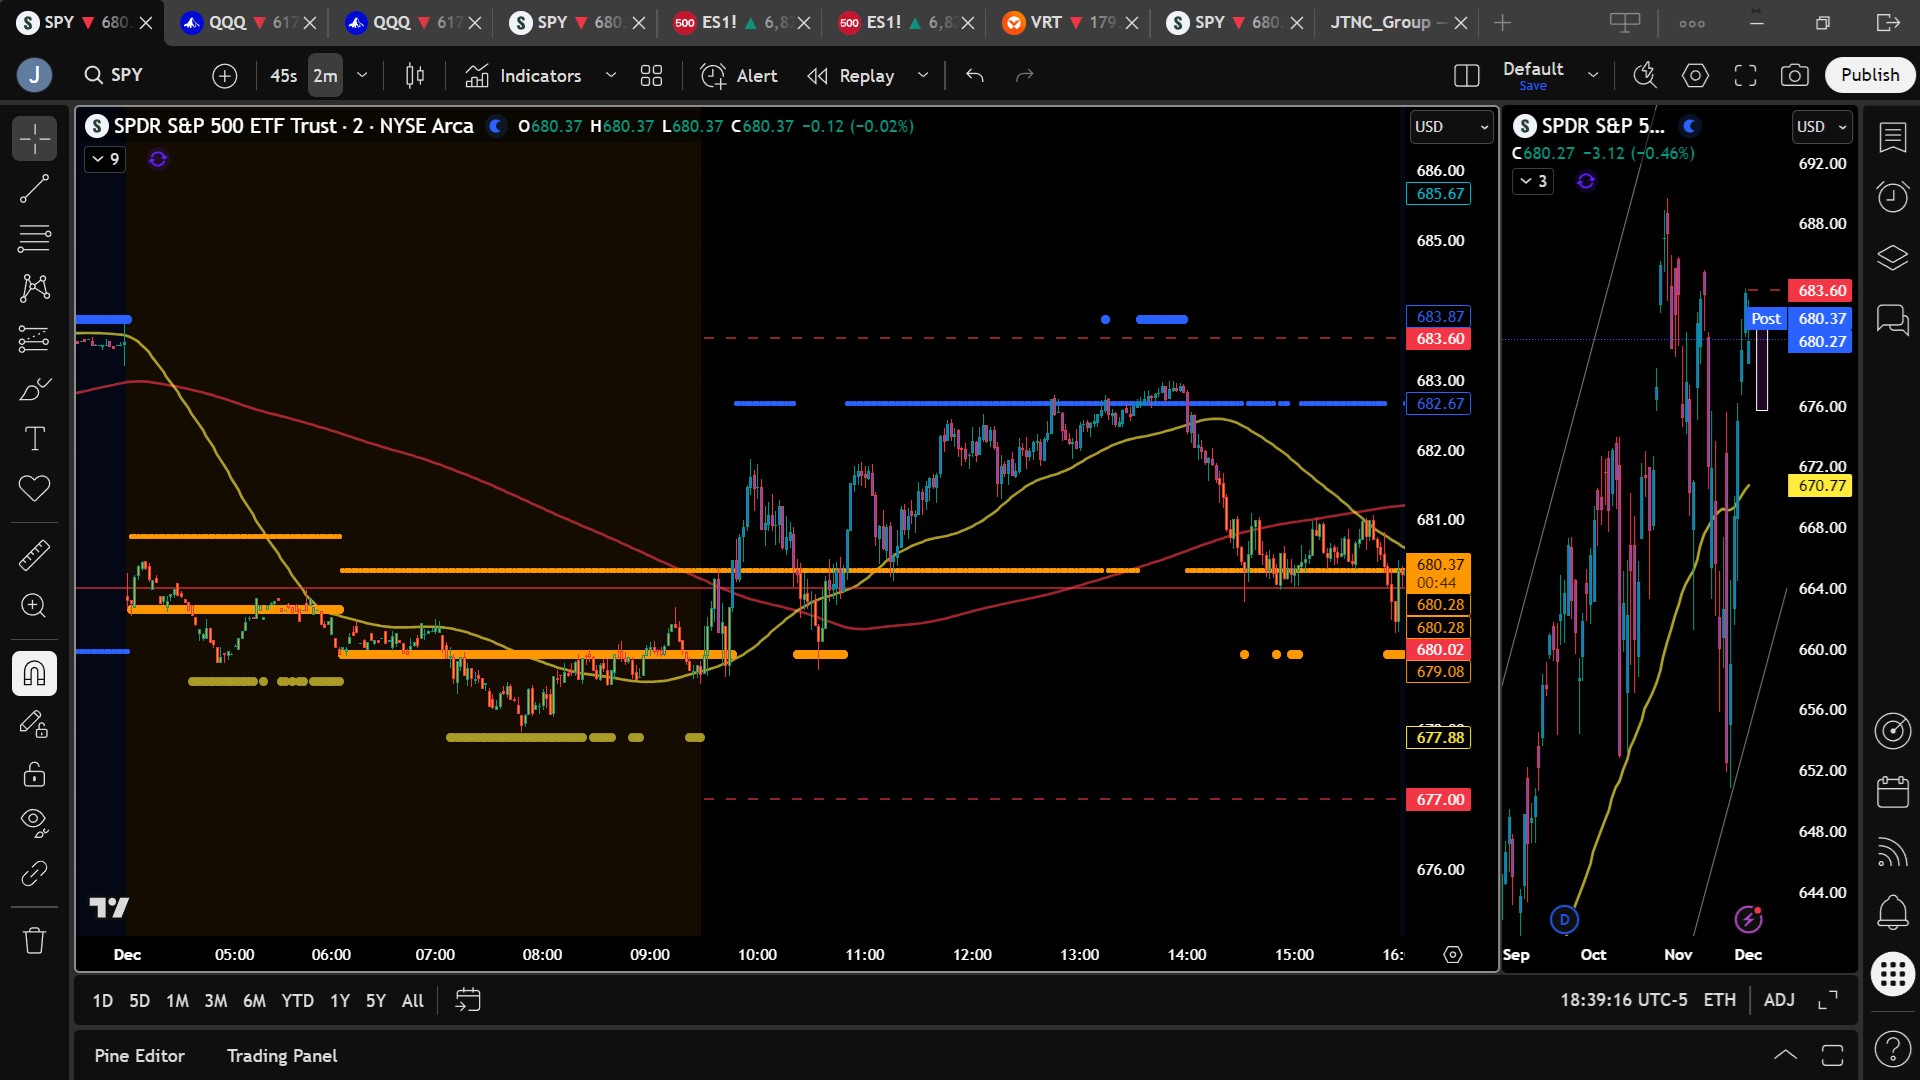The width and height of the screenshot is (1920, 1080).
Task: Click the Publish button
Action: coord(1869,75)
